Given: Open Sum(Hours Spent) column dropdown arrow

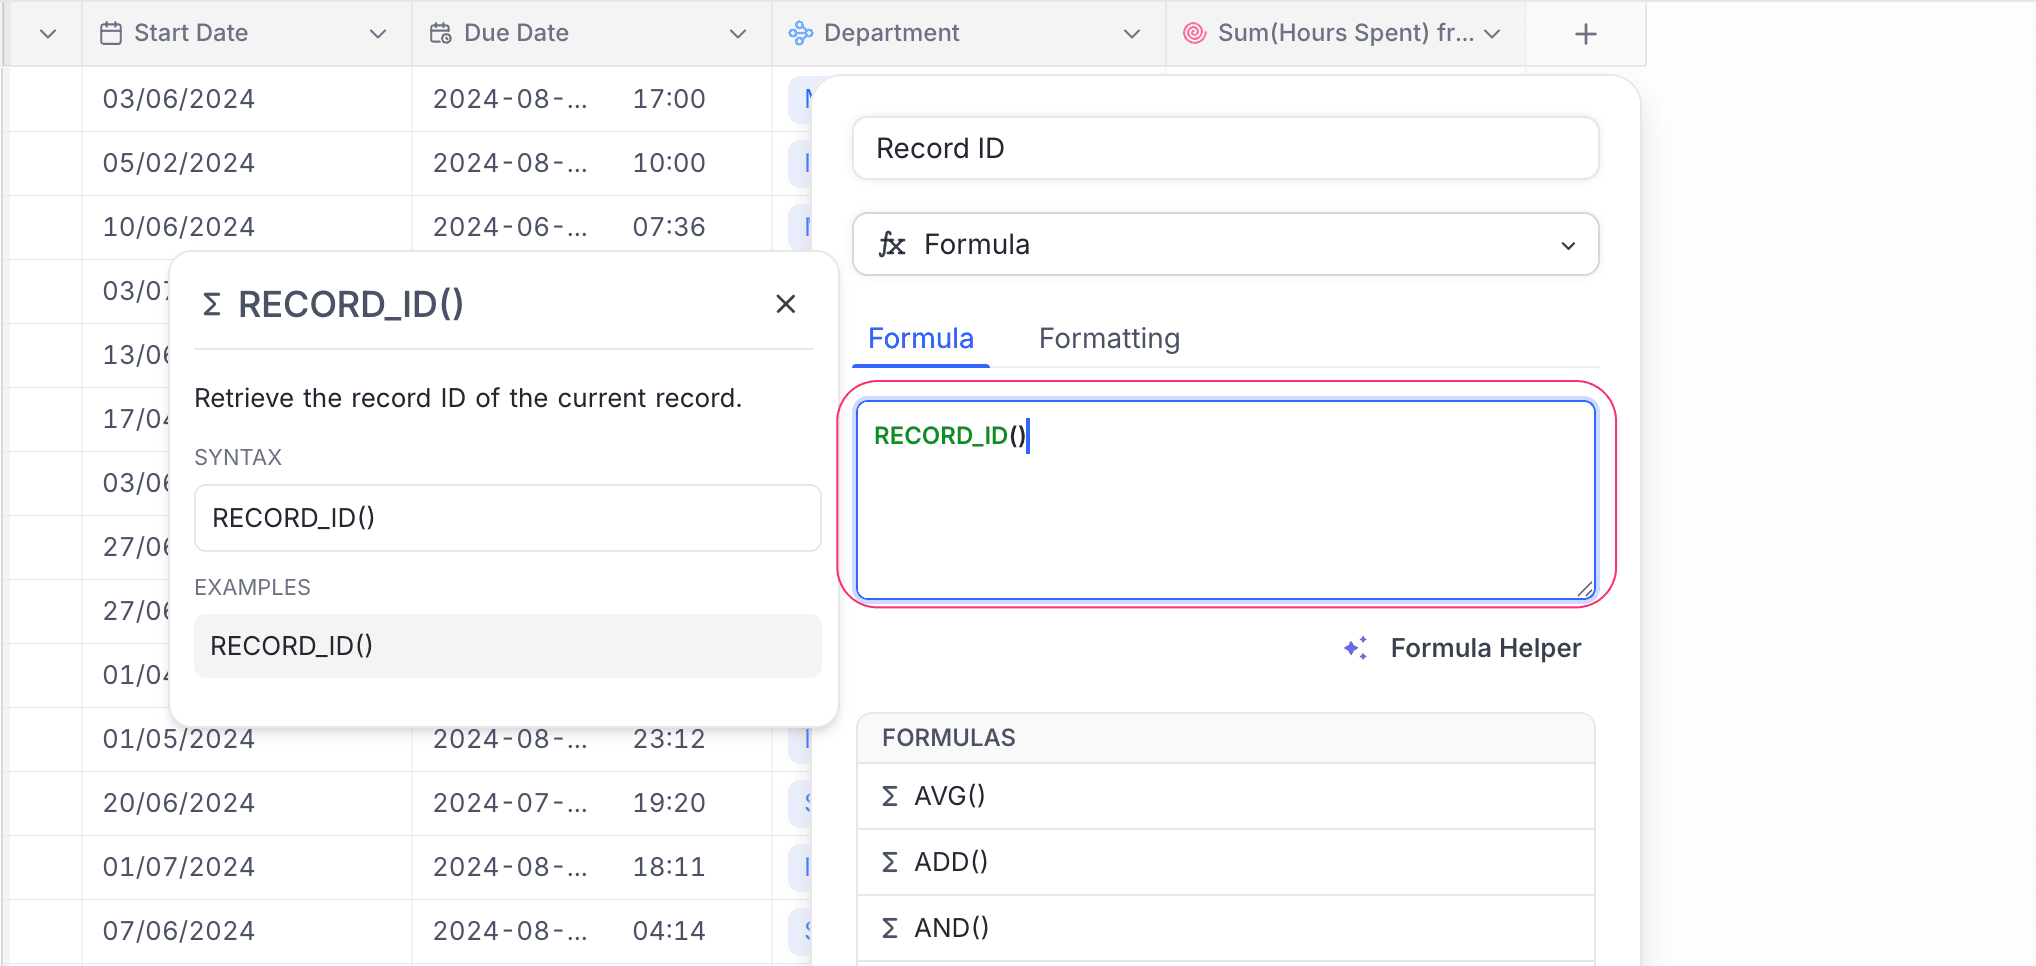Looking at the screenshot, I should (x=1492, y=34).
